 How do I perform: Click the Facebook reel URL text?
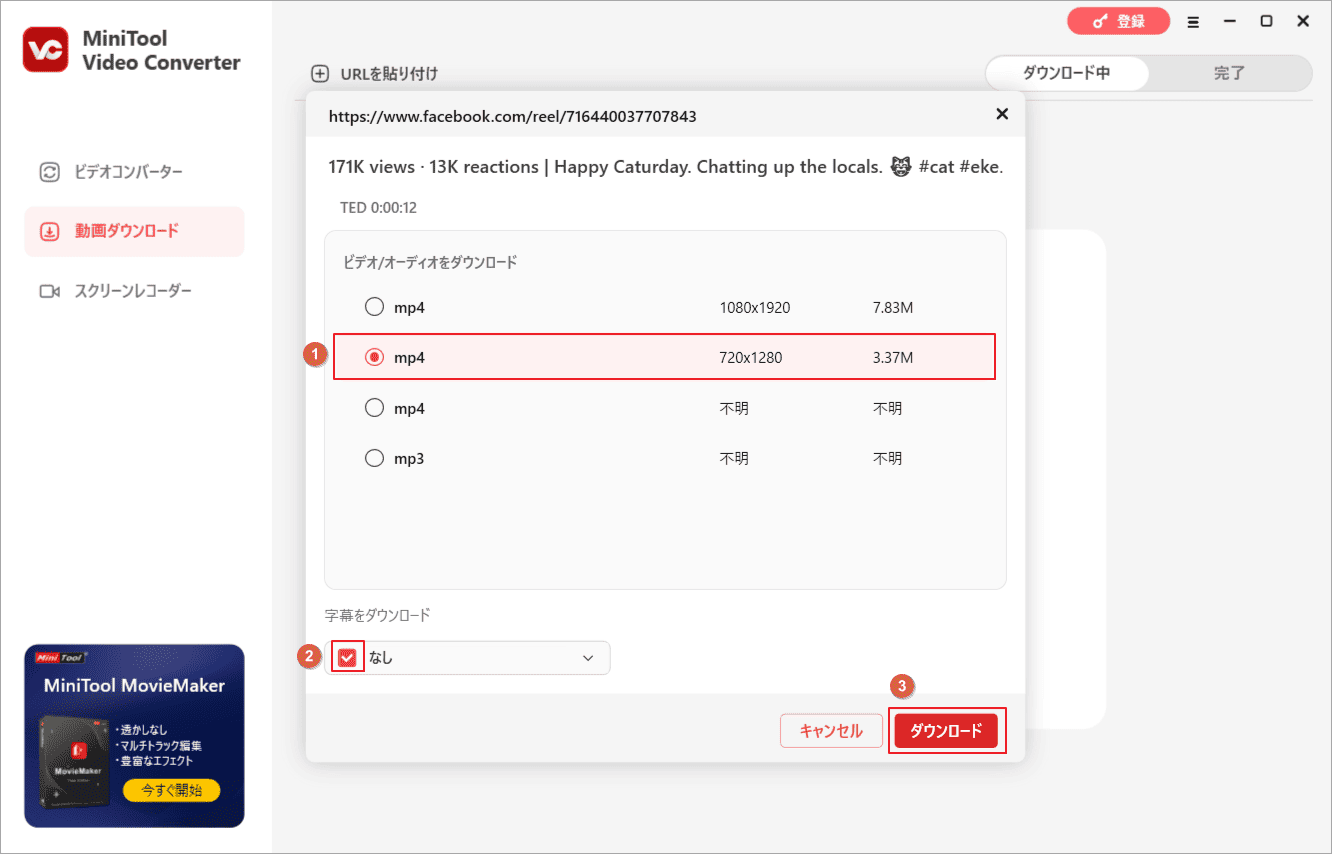[513, 116]
